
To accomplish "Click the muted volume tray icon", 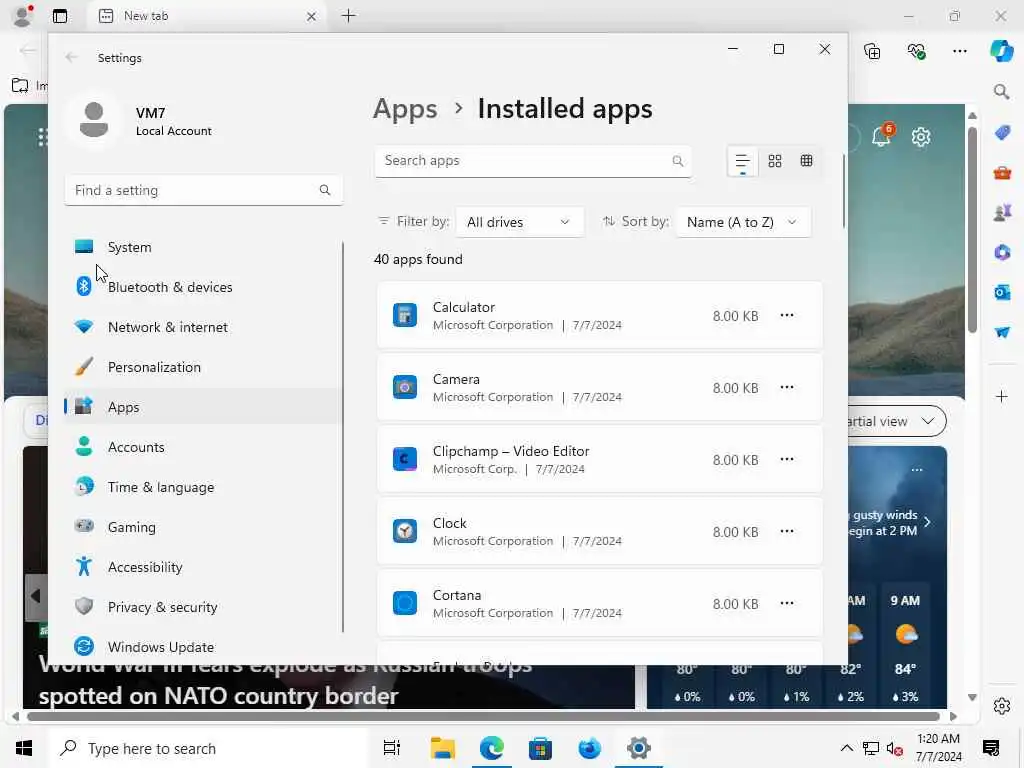I will 894,748.
